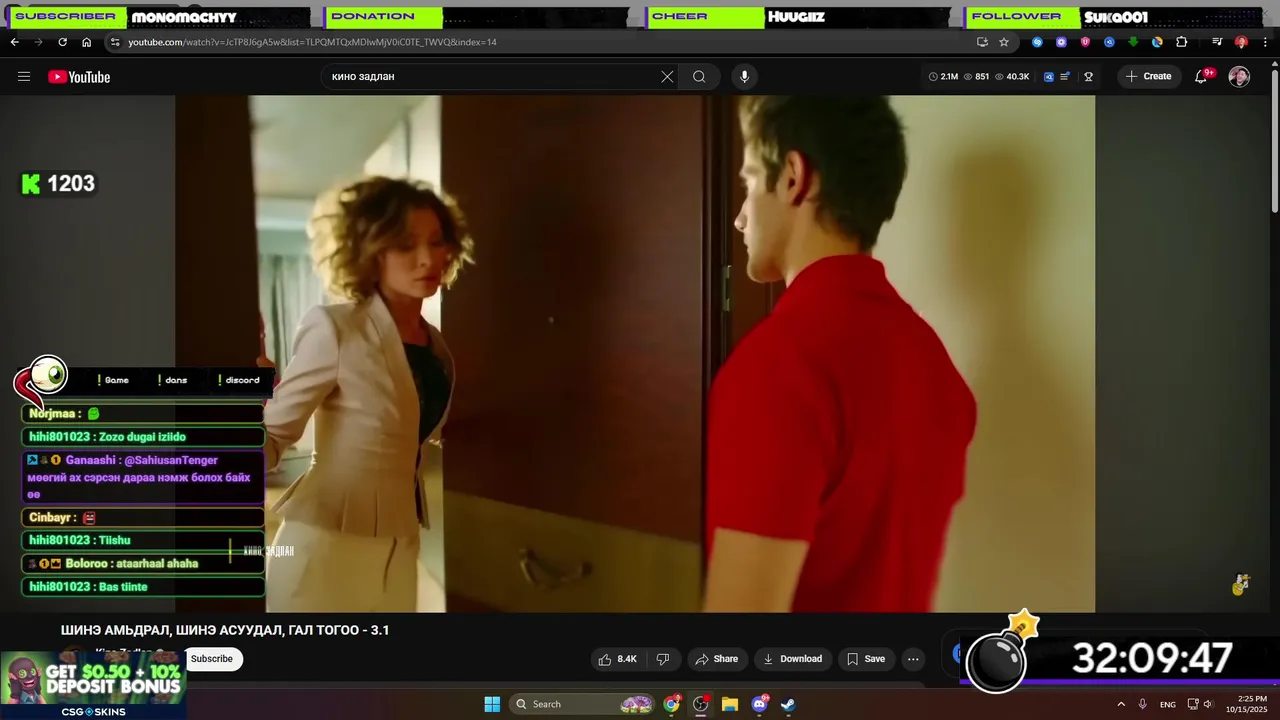
Task: Open Discord from the taskbar
Action: 759,704
